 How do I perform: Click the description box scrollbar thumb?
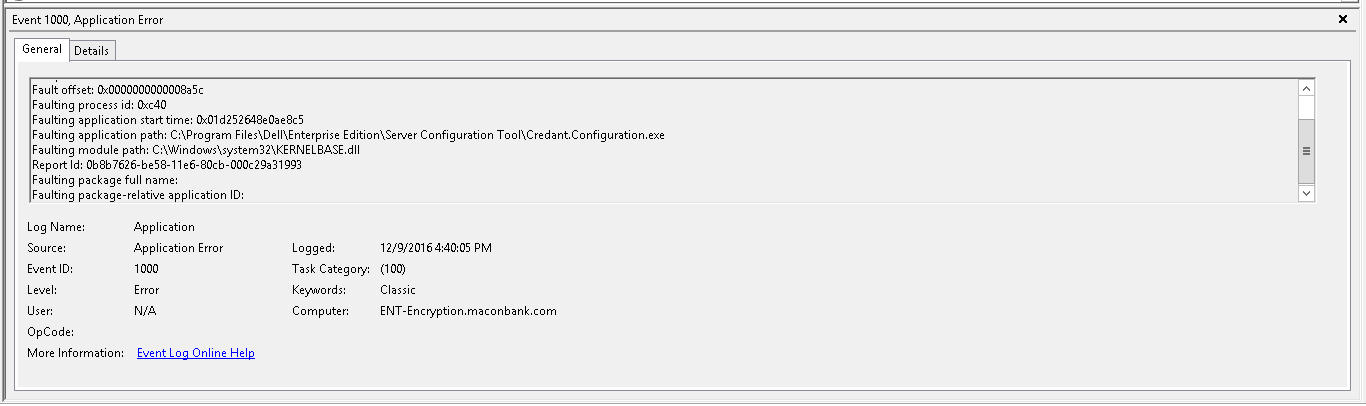[1305, 150]
